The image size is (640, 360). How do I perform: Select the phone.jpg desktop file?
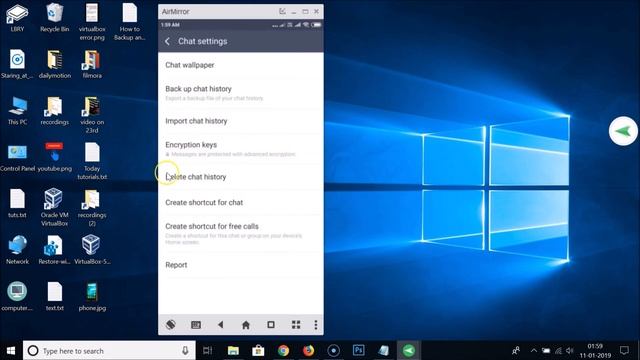[x=92, y=297]
